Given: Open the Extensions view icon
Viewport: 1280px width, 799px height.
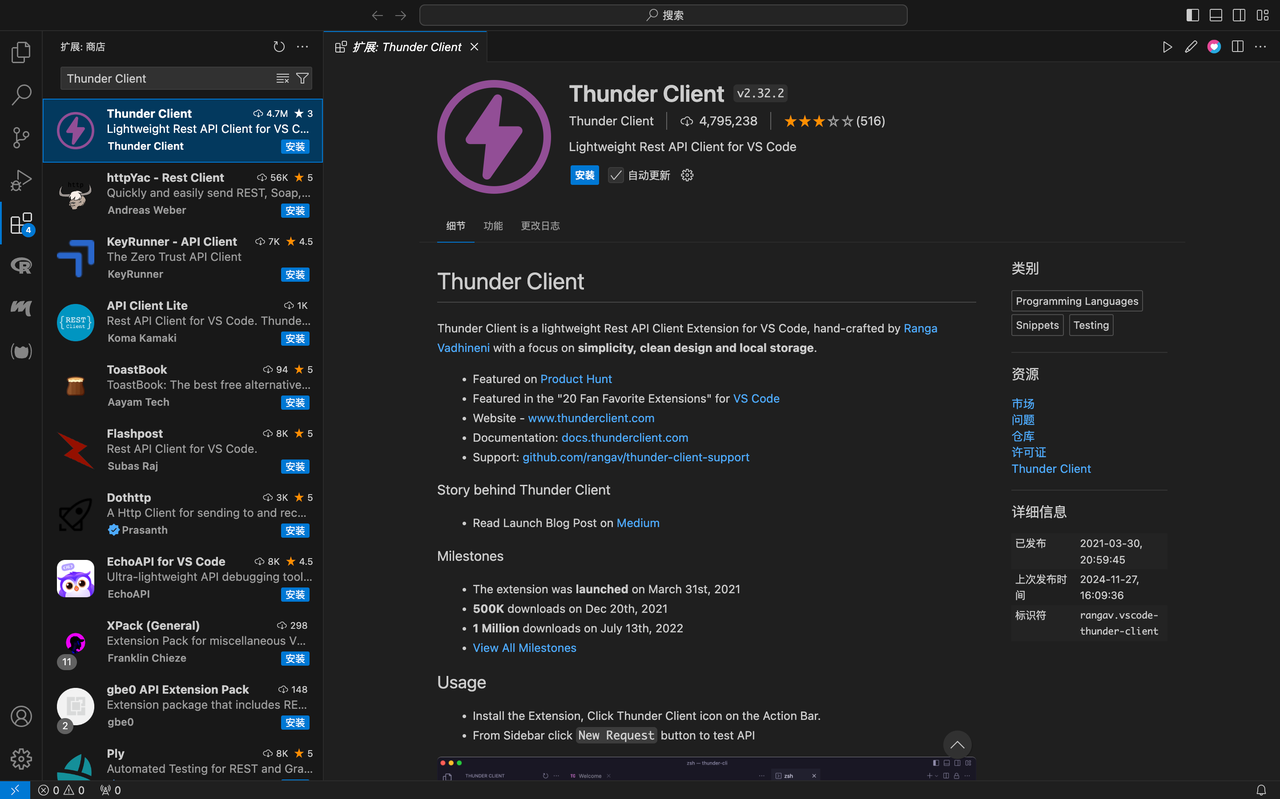Looking at the screenshot, I should 21,224.
